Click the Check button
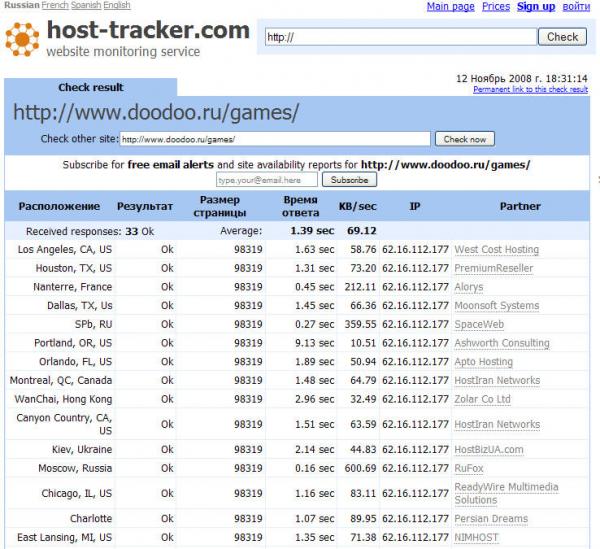Viewport: 600px width, 549px height. pos(562,37)
